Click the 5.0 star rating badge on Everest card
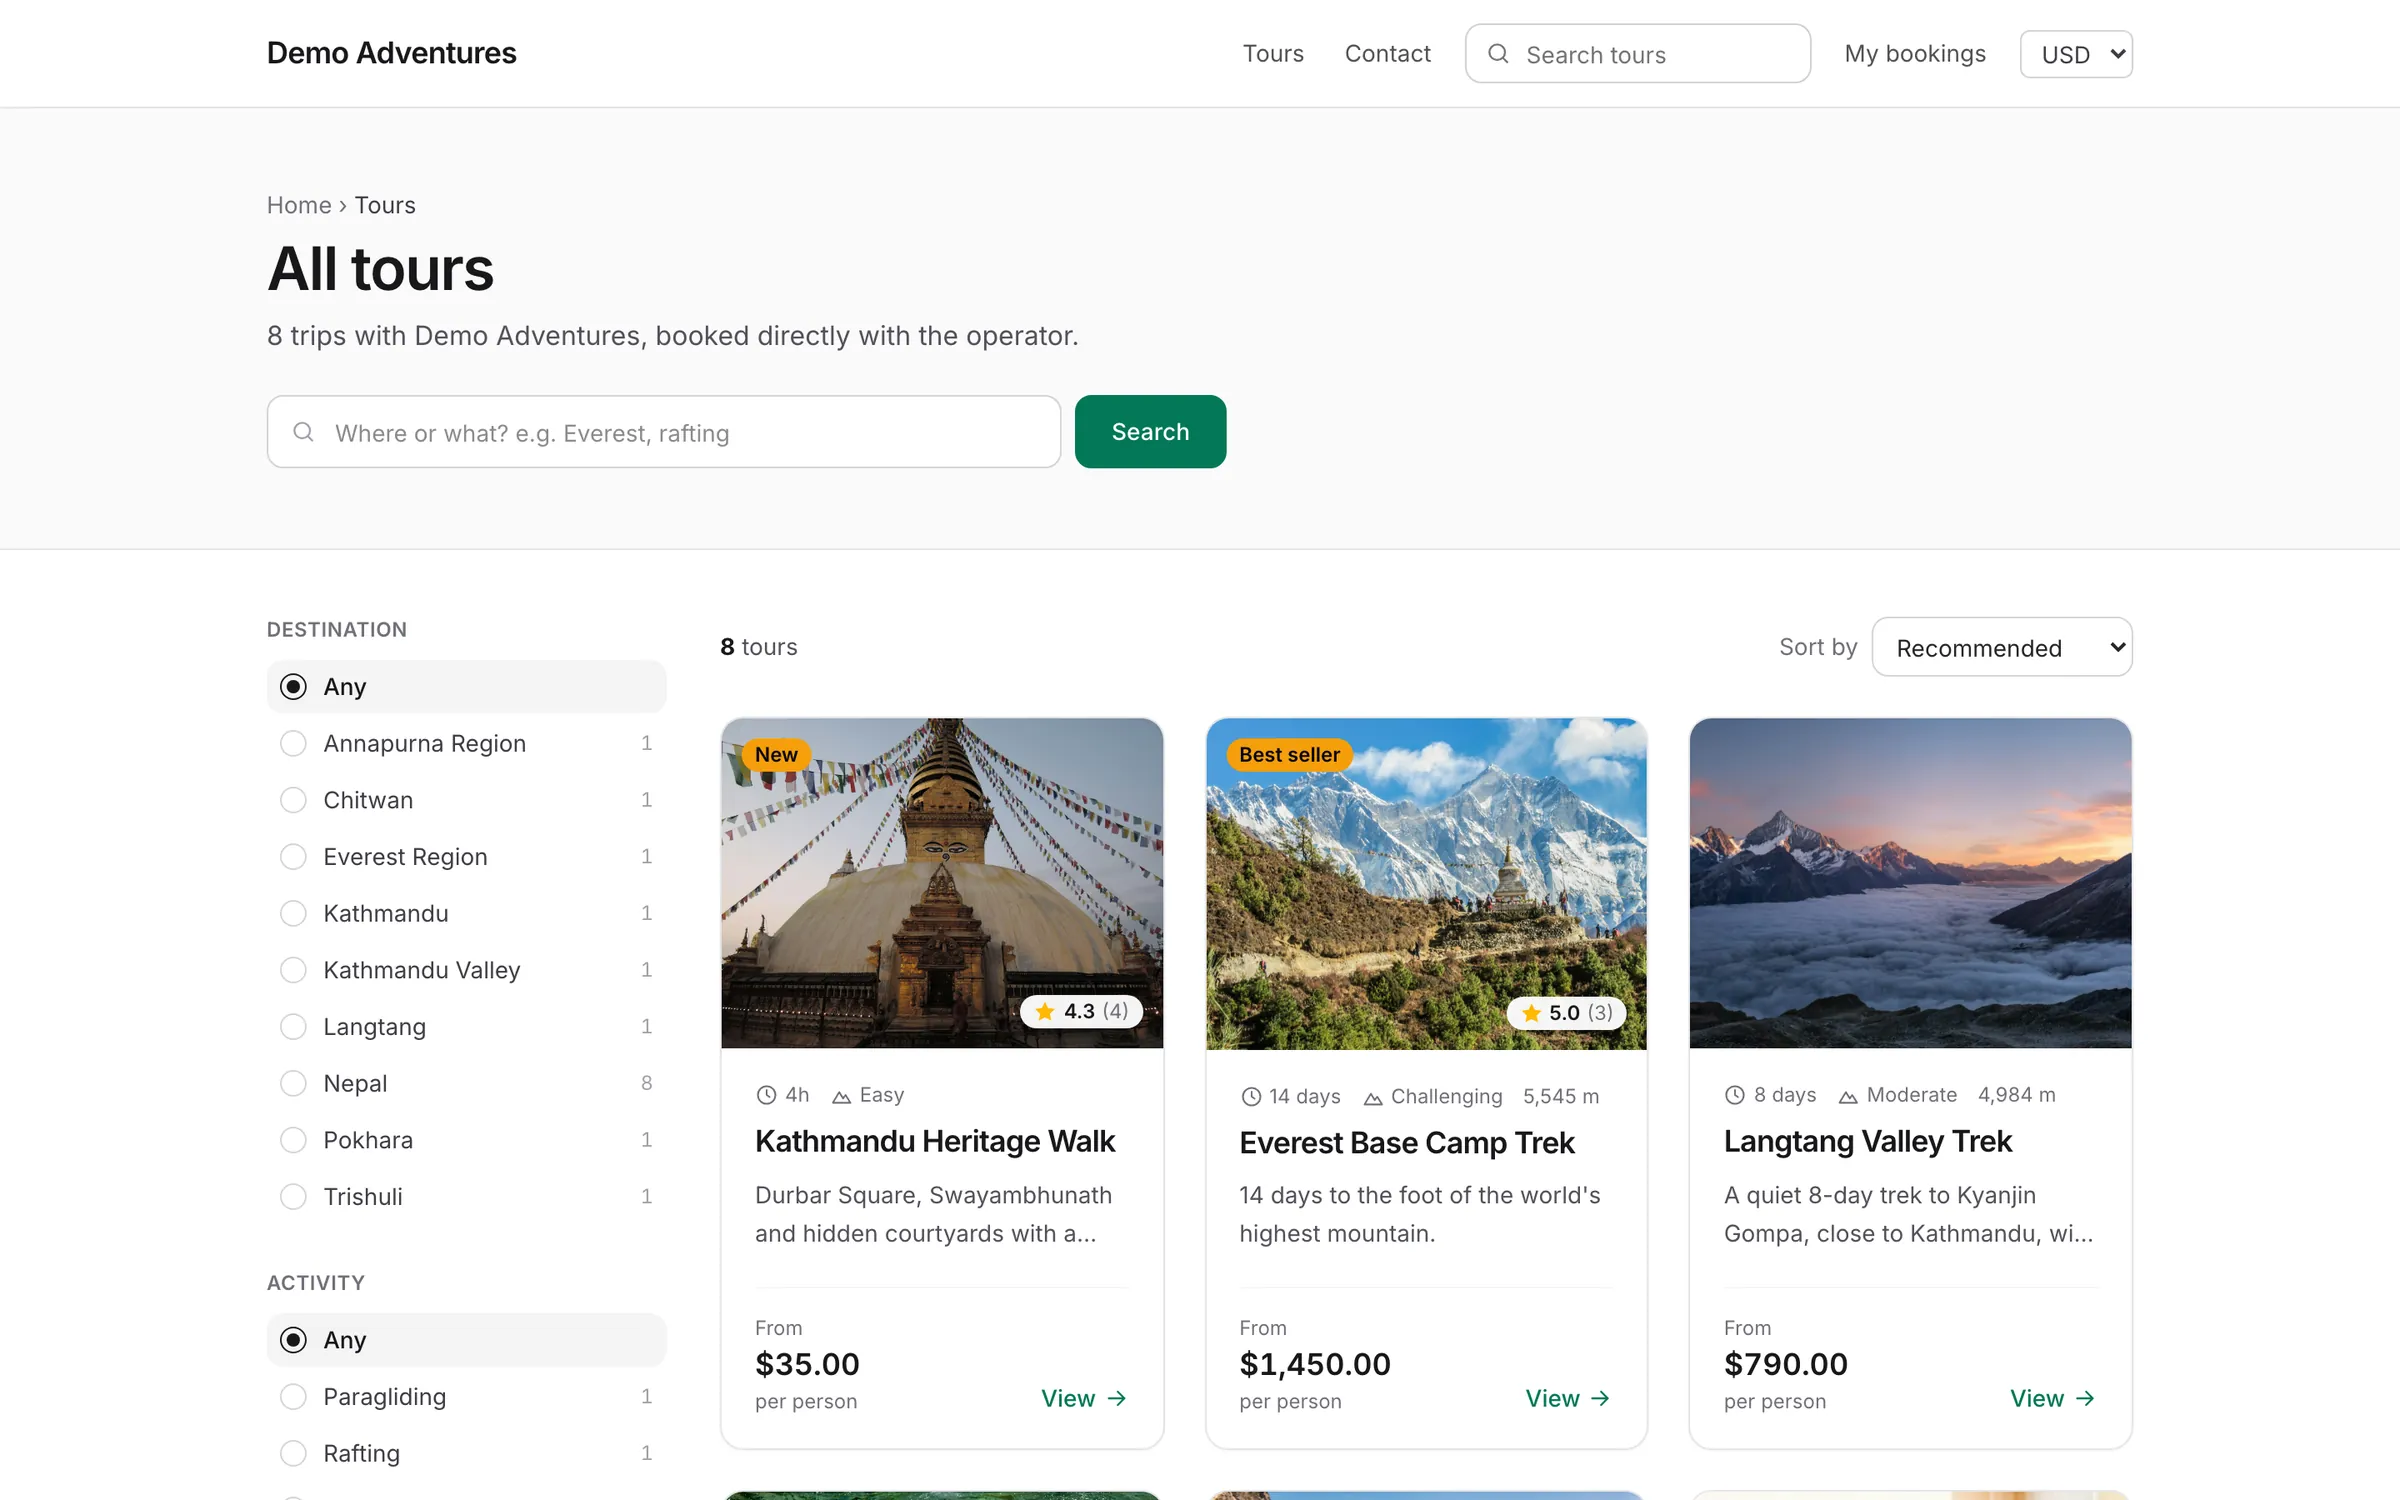2400x1500 pixels. pyautogui.click(x=1566, y=1013)
